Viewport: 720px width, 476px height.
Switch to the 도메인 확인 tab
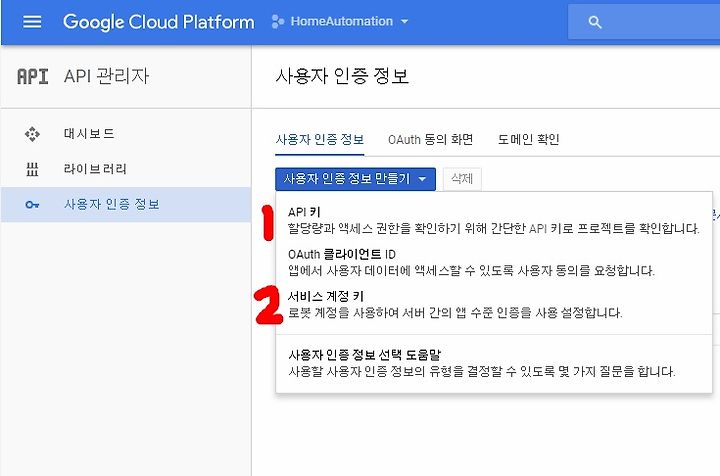coord(528,140)
